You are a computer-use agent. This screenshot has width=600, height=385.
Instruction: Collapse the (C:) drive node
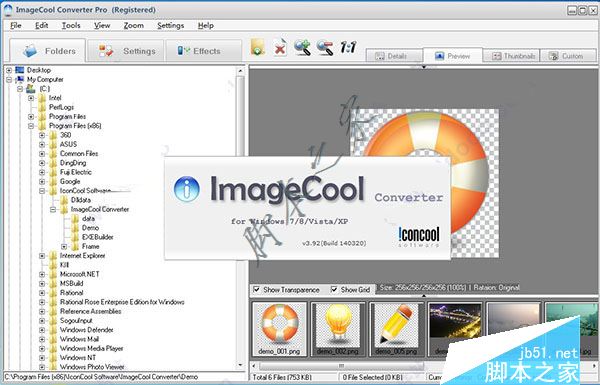pyautogui.click(x=20, y=89)
